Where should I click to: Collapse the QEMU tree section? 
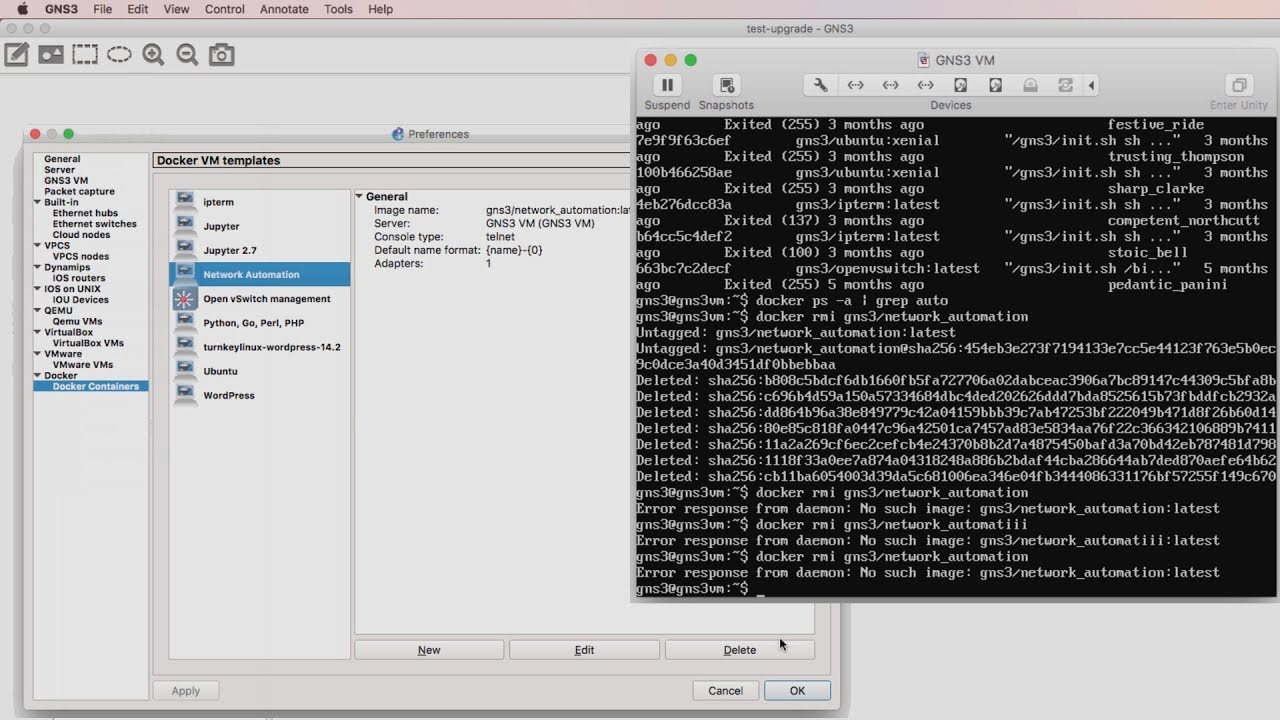pos(38,310)
